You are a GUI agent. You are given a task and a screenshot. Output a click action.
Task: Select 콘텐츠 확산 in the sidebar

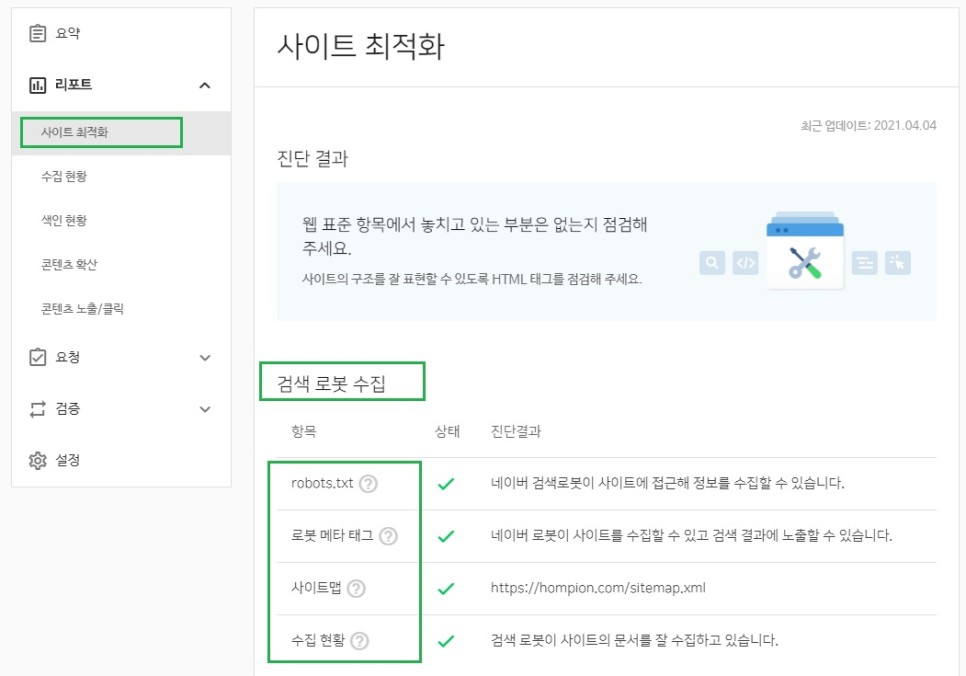pyautogui.click(x=69, y=265)
